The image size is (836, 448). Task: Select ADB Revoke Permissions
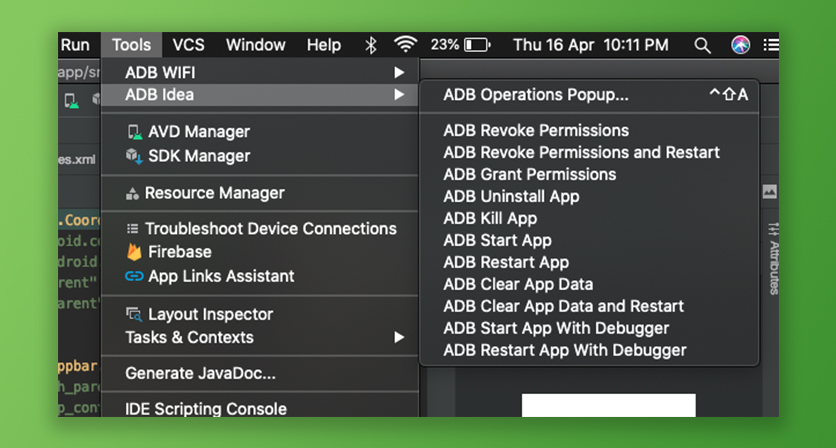tap(589, 131)
